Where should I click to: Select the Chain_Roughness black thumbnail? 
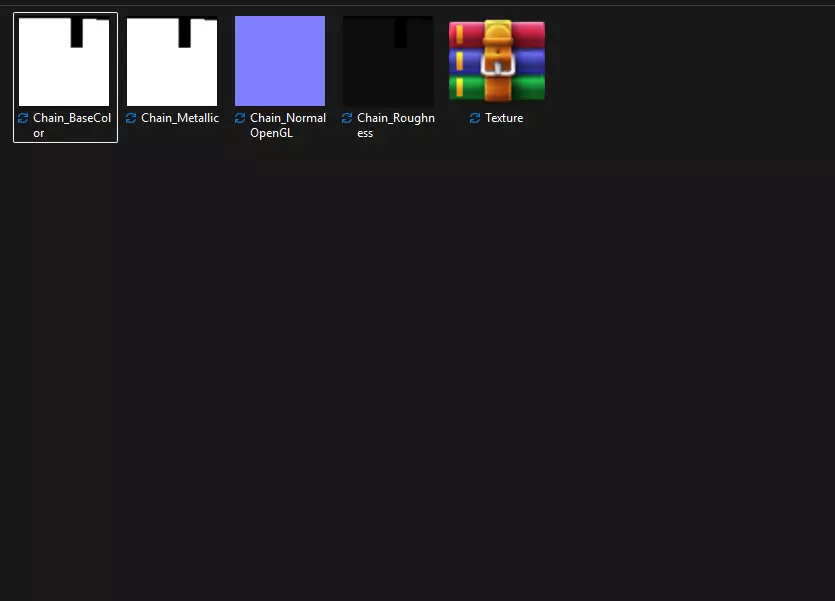pyautogui.click(x=388, y=61)
